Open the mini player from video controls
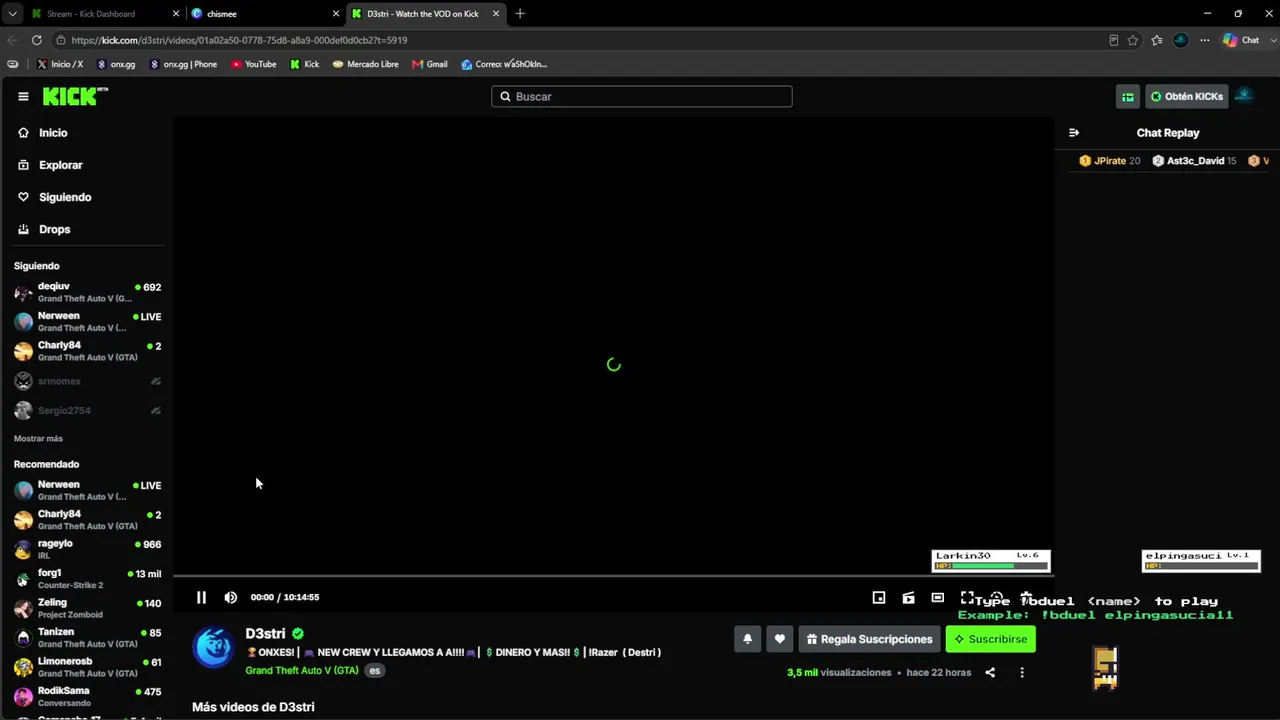The image size is (1280, 720). click(879, 597)
